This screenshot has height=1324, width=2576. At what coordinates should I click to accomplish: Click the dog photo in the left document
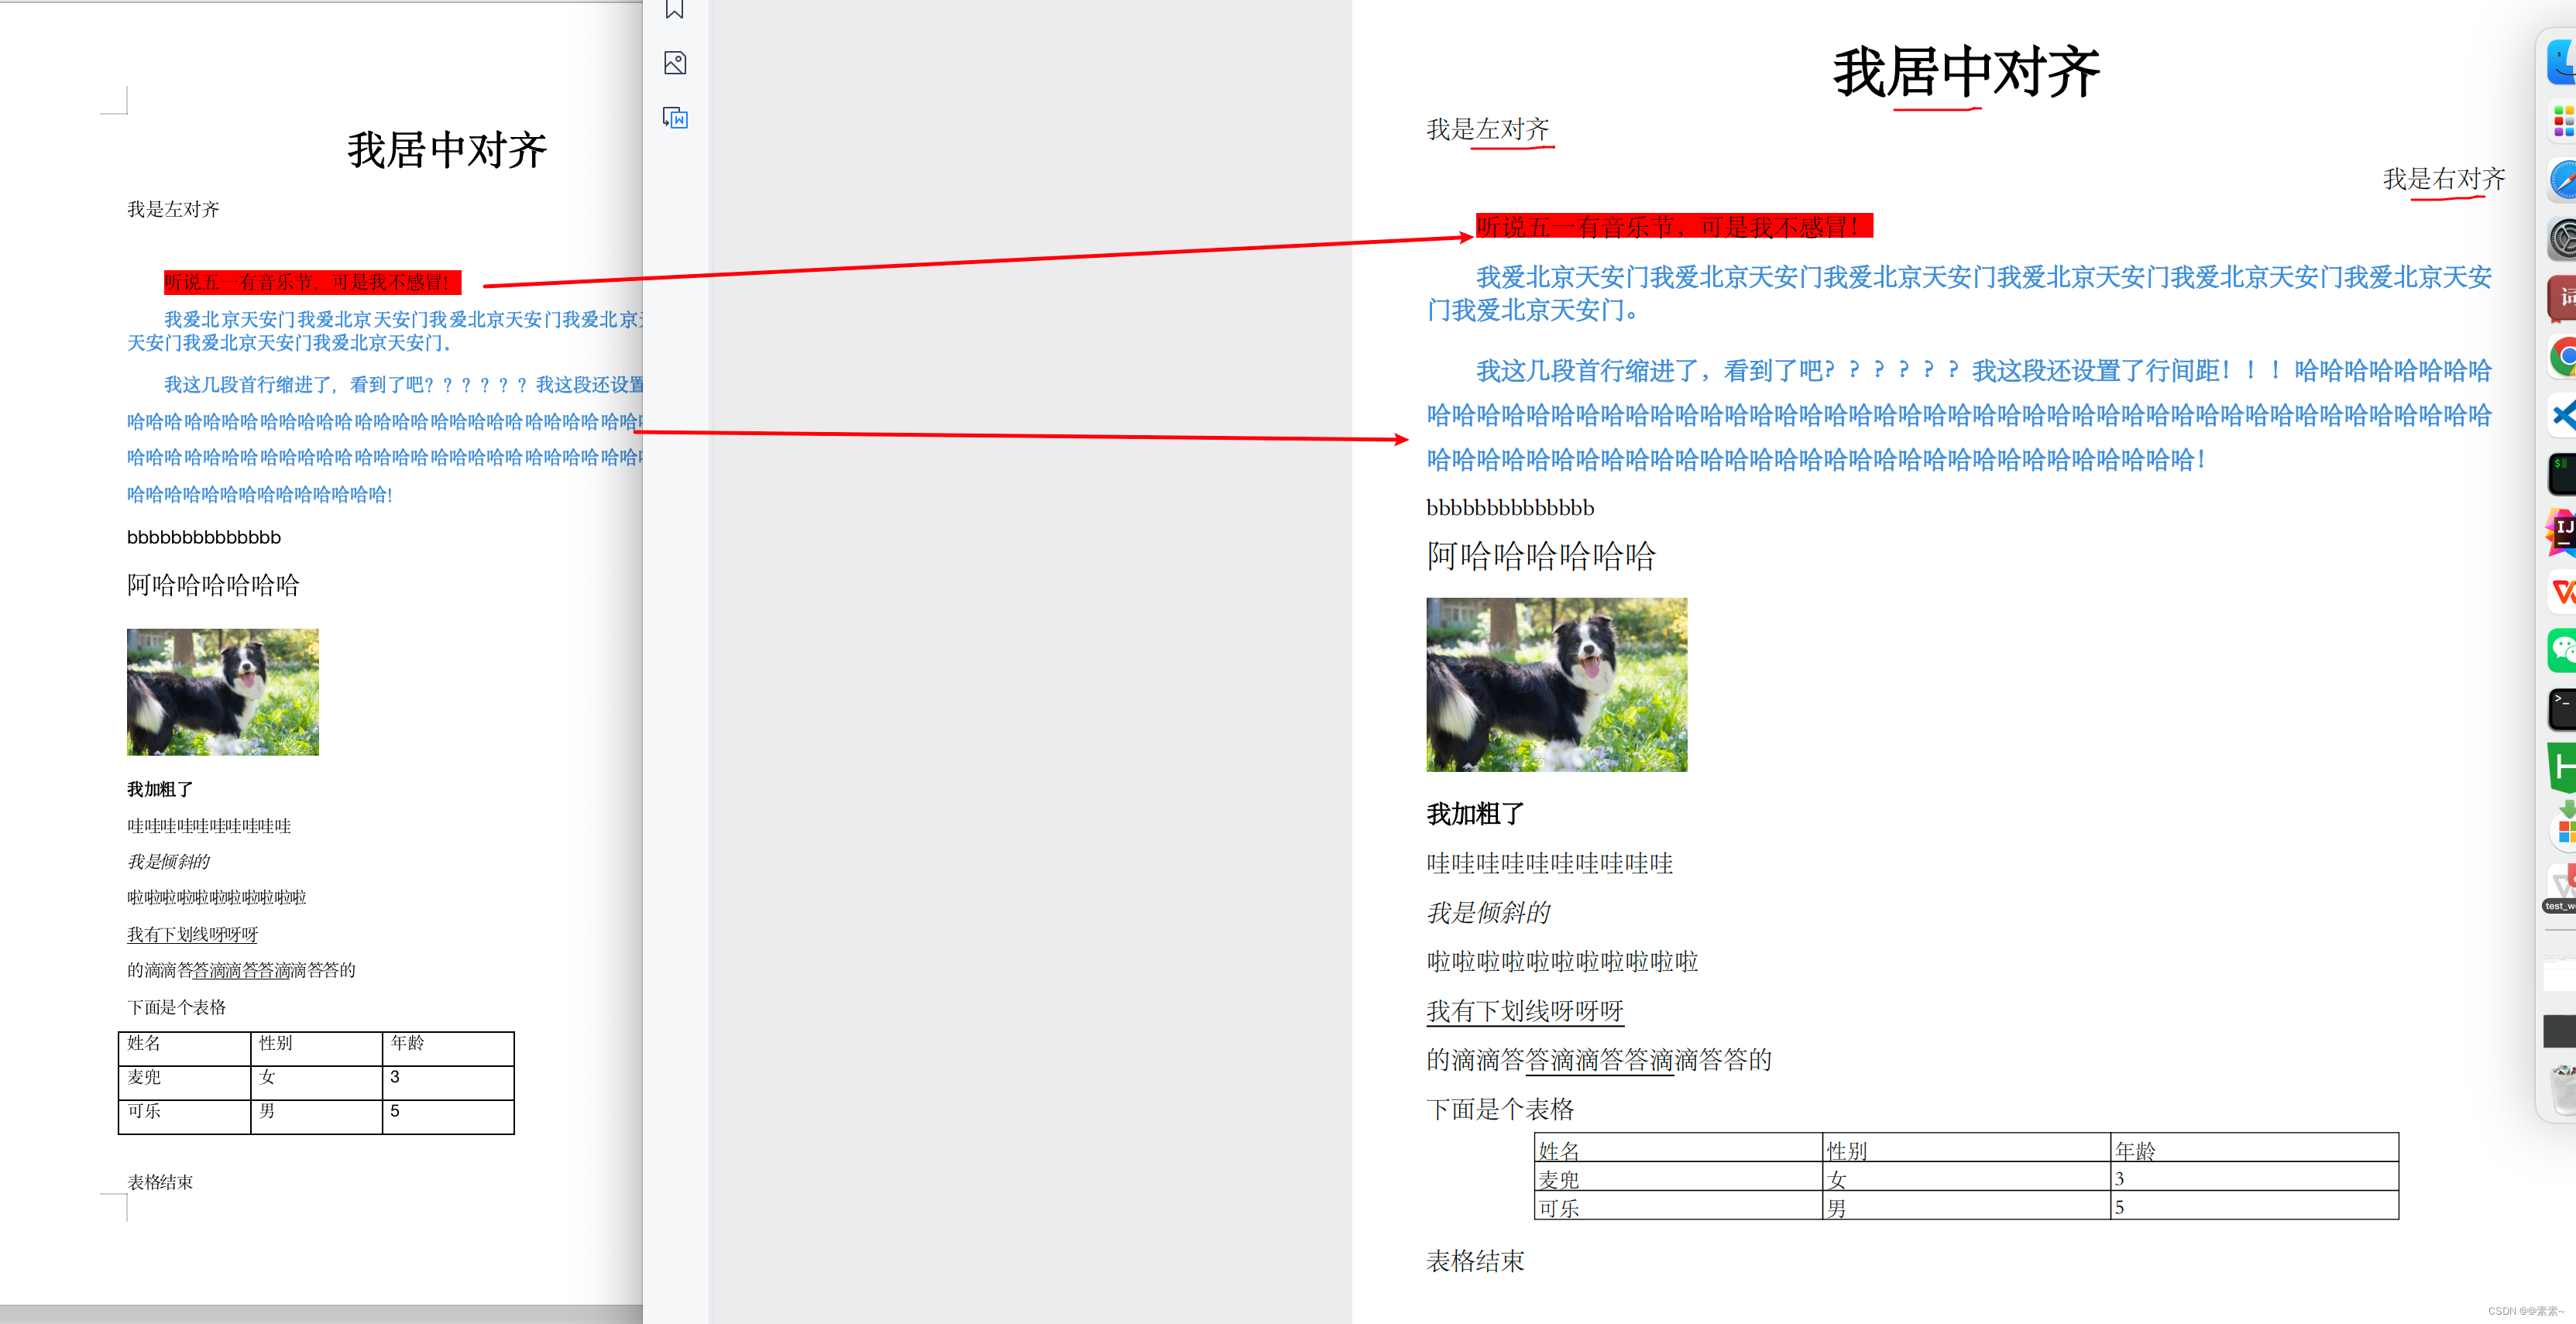point(223,692)
